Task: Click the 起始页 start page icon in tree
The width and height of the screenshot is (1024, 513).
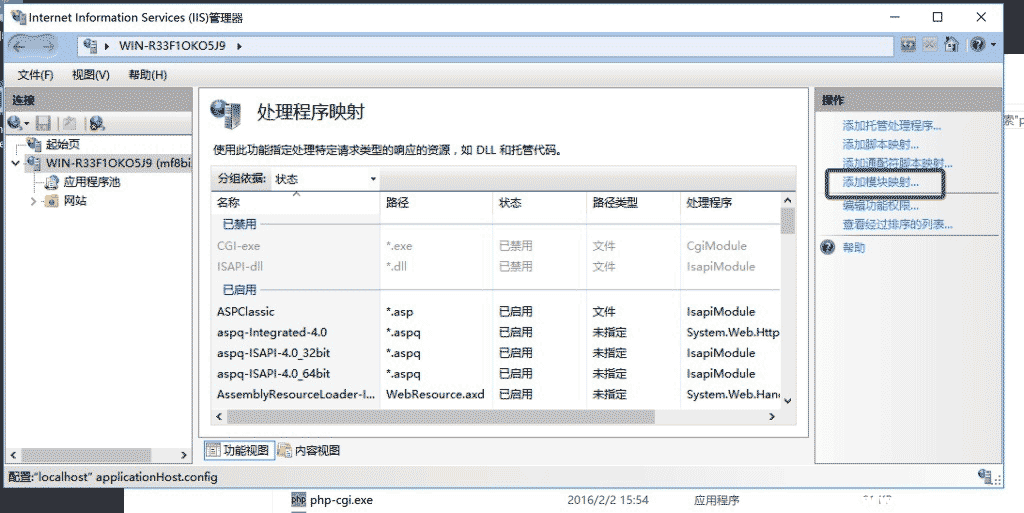Action: 35,144
